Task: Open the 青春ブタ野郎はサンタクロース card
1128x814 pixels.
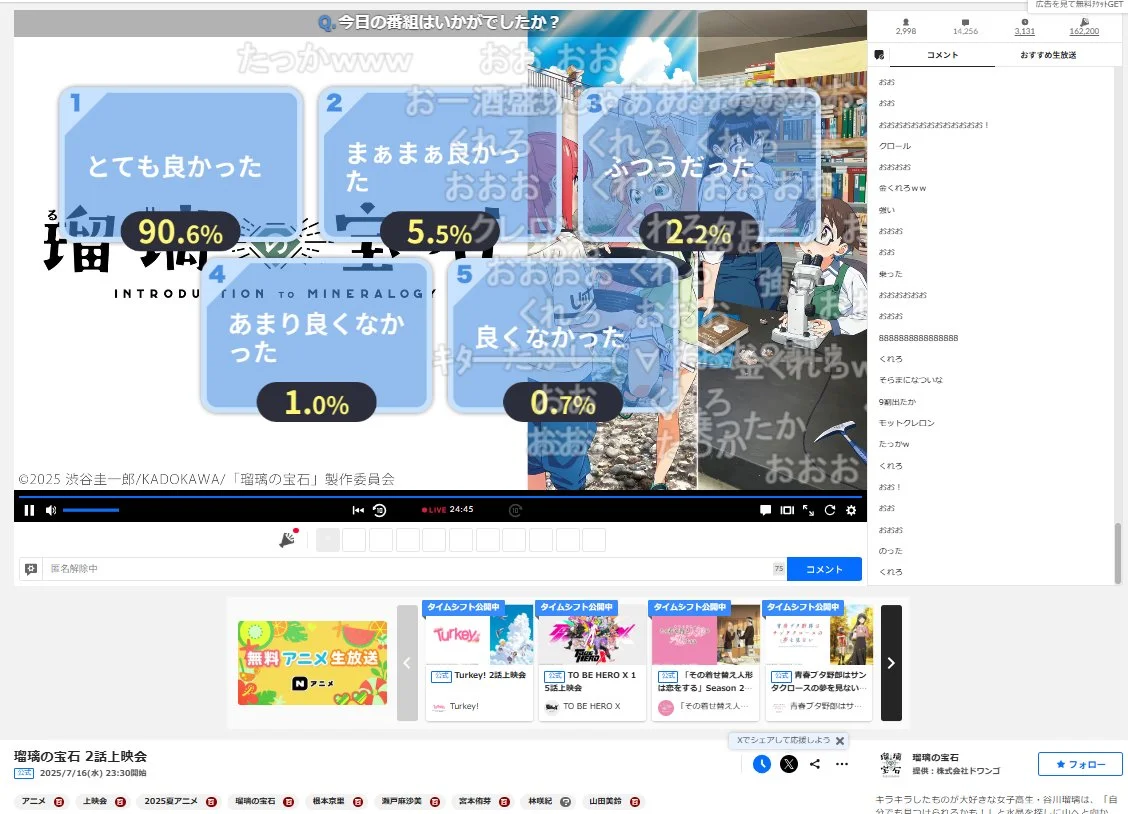Action: (819, 662)
